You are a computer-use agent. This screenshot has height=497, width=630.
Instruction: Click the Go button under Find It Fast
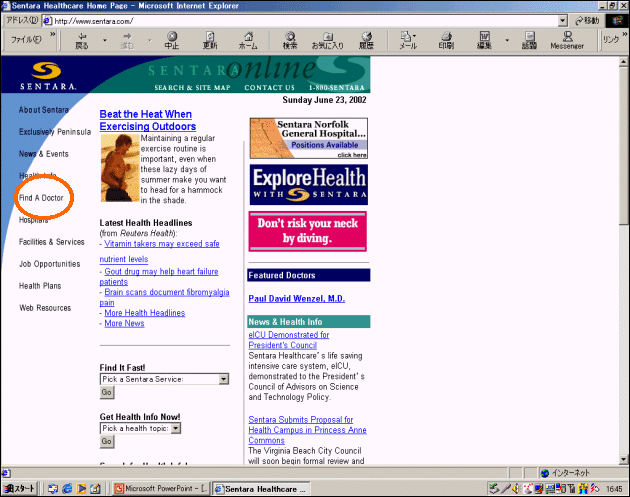coord(107,393)
